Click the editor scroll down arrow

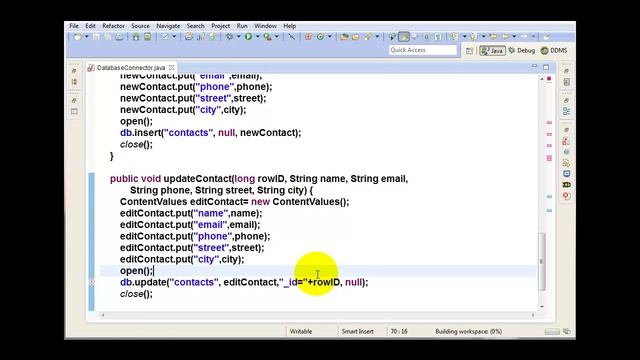(x=542, y=307)
